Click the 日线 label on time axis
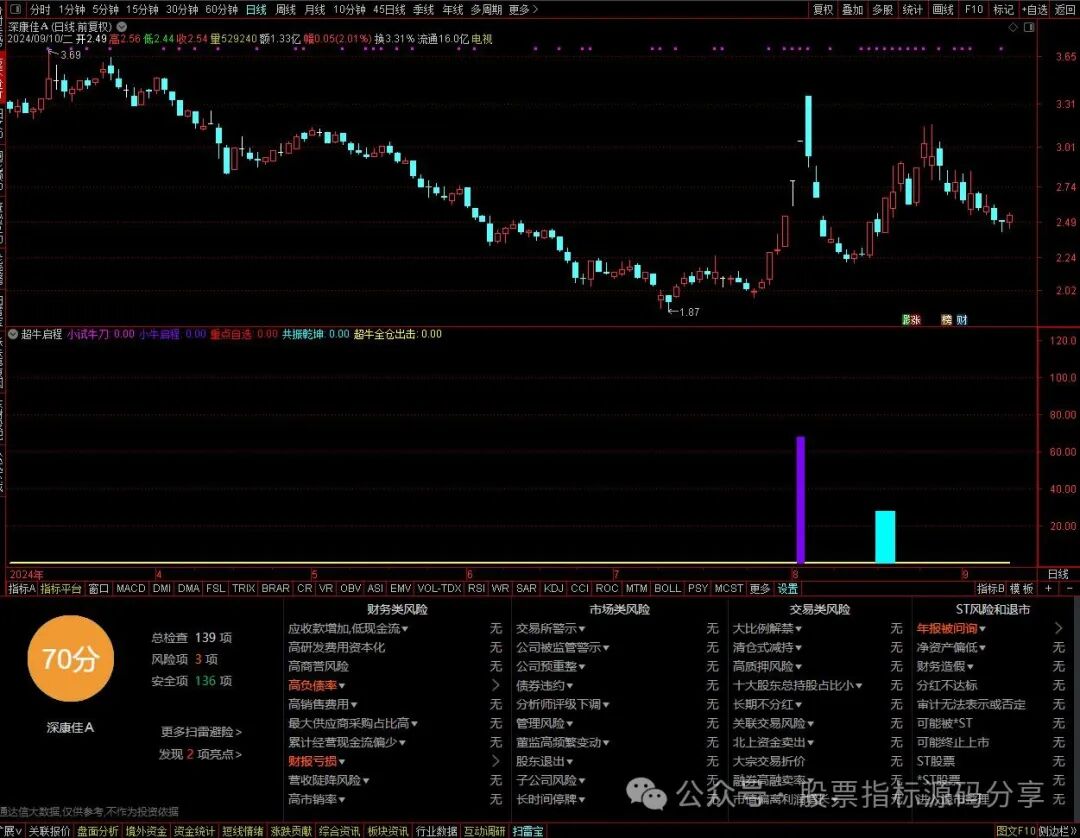Image resolution: width=1080 pixels, height=838 pixels. tap(1058, 574)
